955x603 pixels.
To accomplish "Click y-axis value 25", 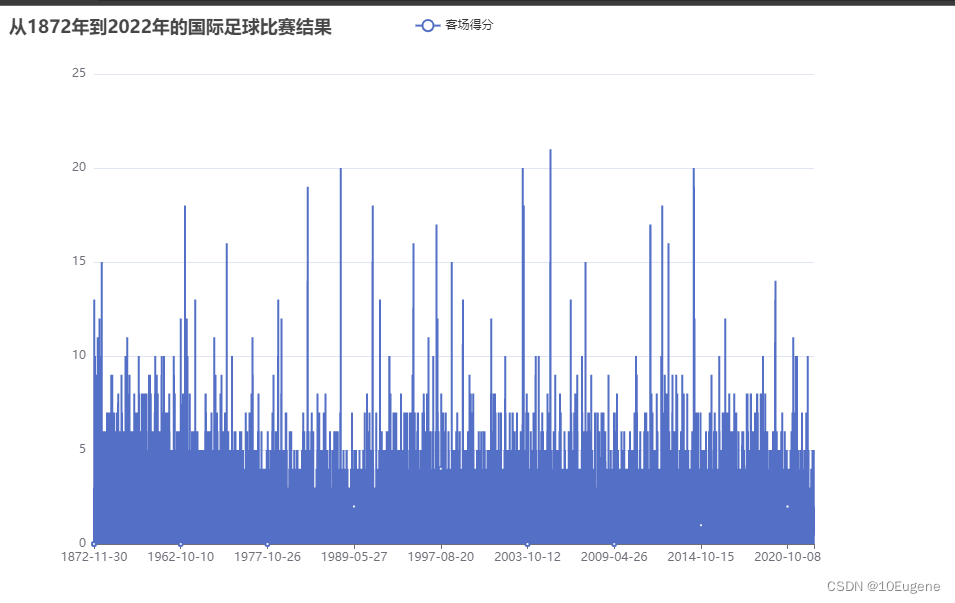I will coord(79,73).
